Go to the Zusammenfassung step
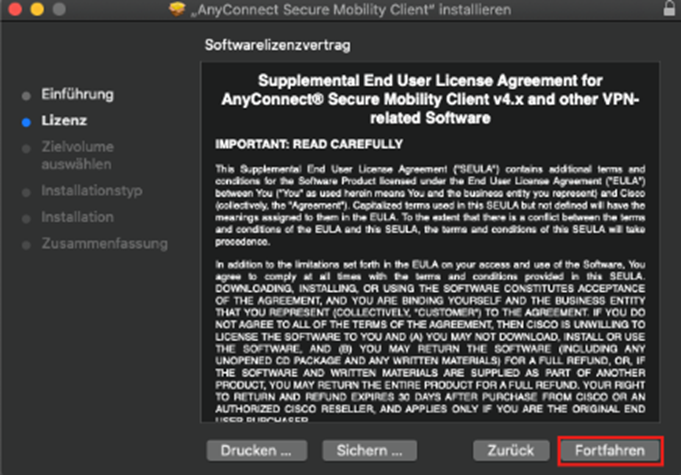This screenshot has width=681, height=475. point(104,244)
